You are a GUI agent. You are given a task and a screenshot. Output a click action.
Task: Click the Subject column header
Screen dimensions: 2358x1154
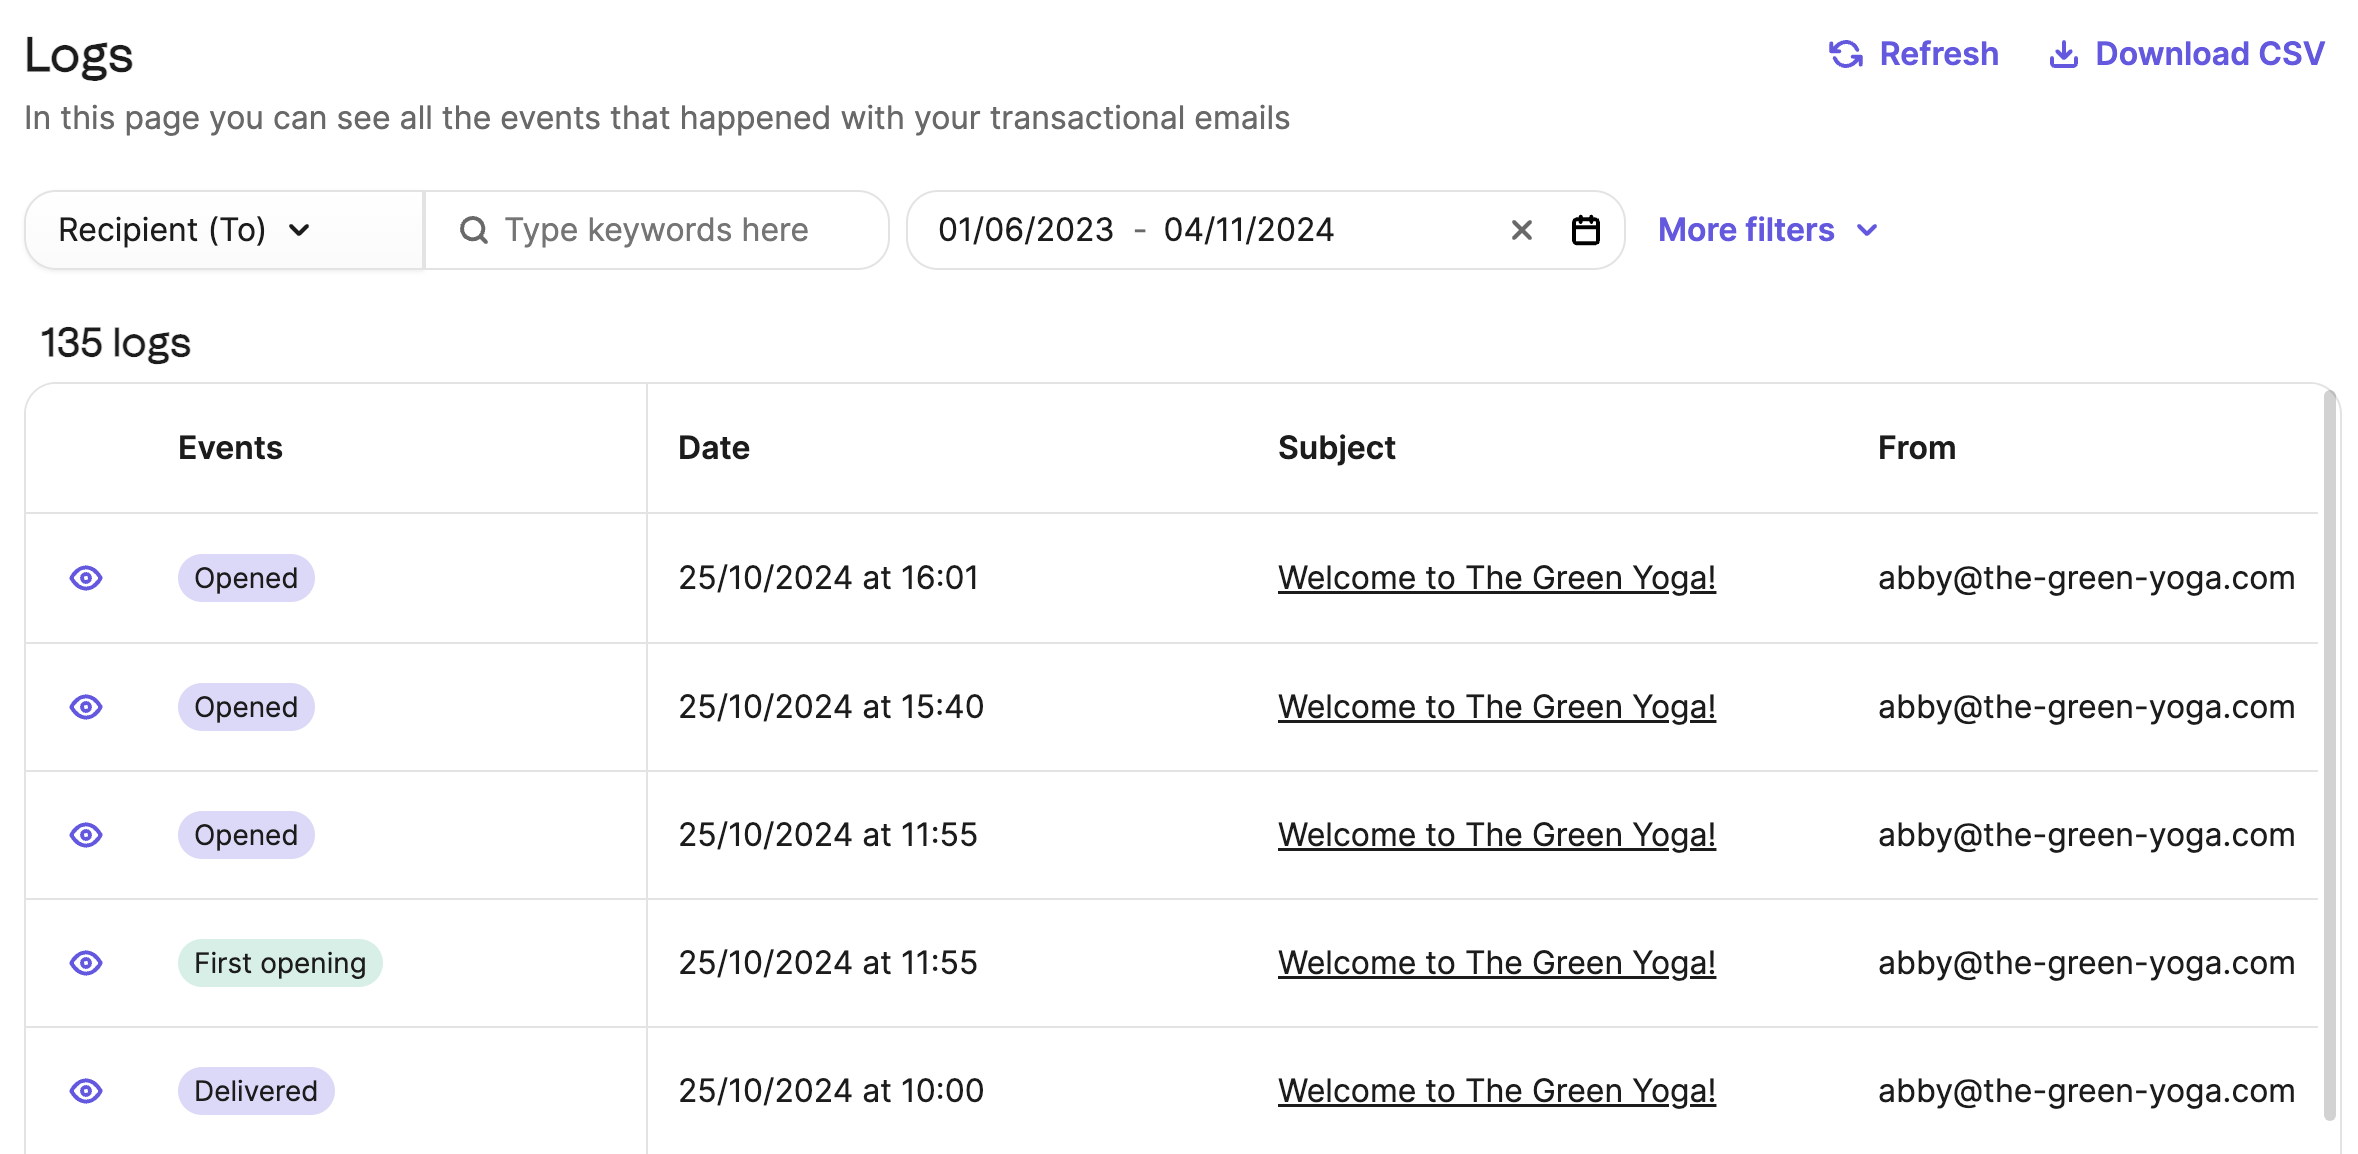click(1337, 447)
